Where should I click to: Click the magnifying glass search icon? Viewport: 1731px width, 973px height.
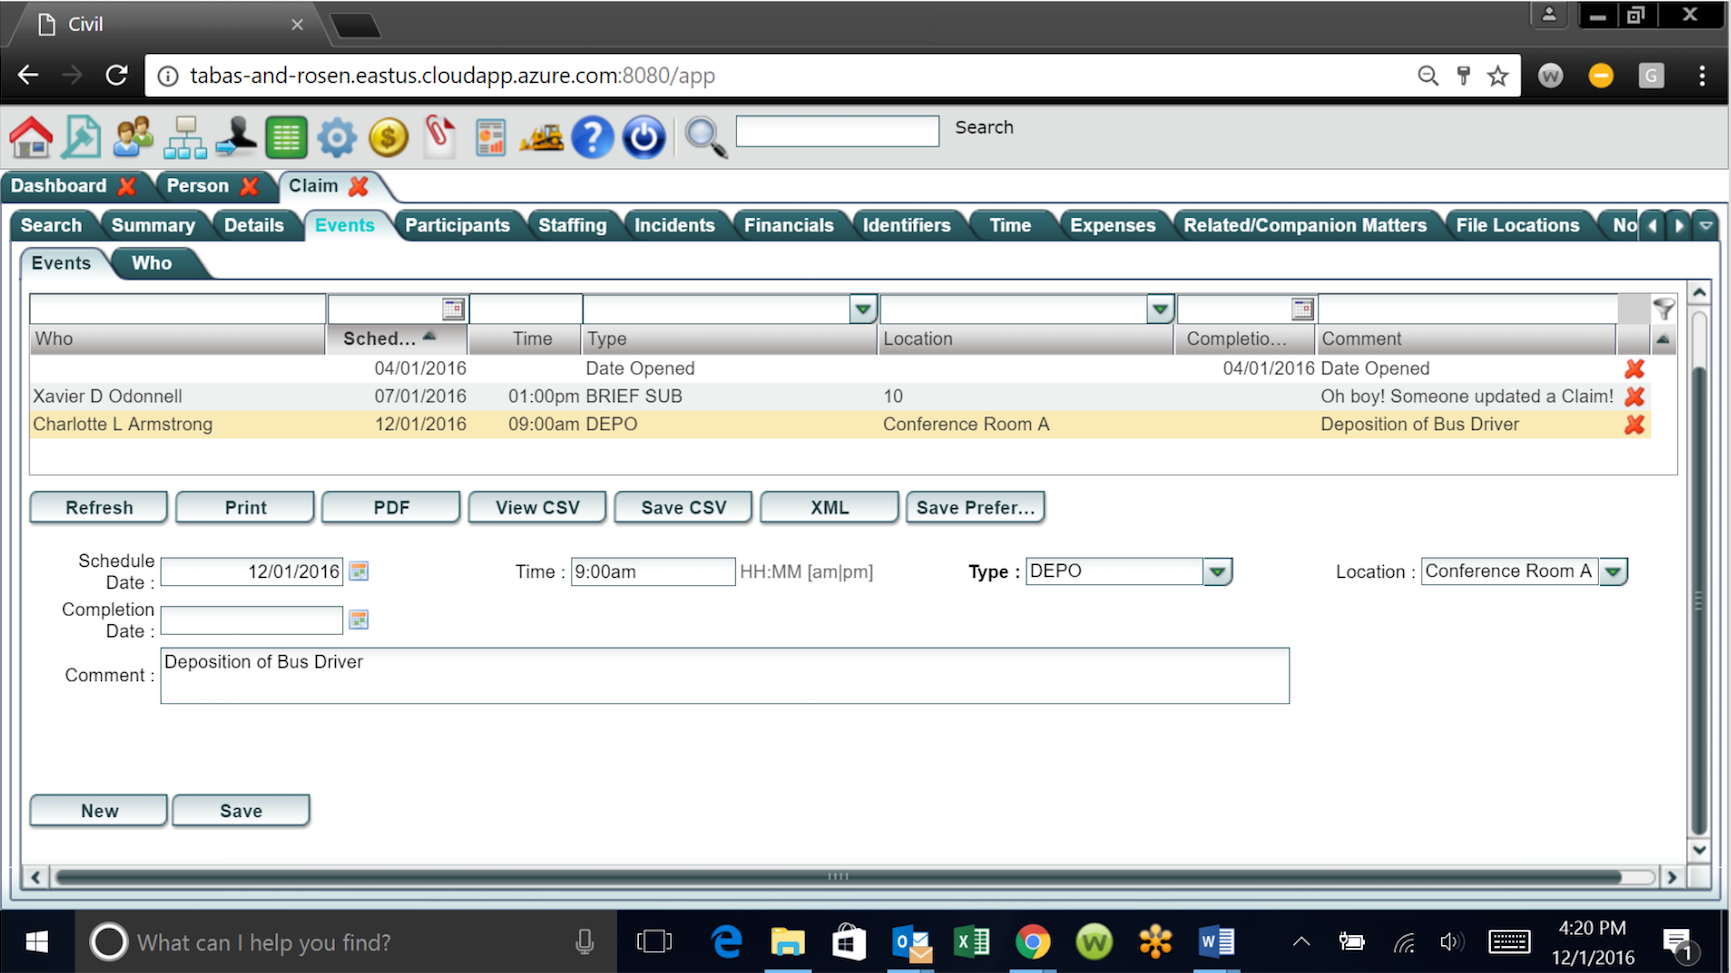tap(705, 137)
